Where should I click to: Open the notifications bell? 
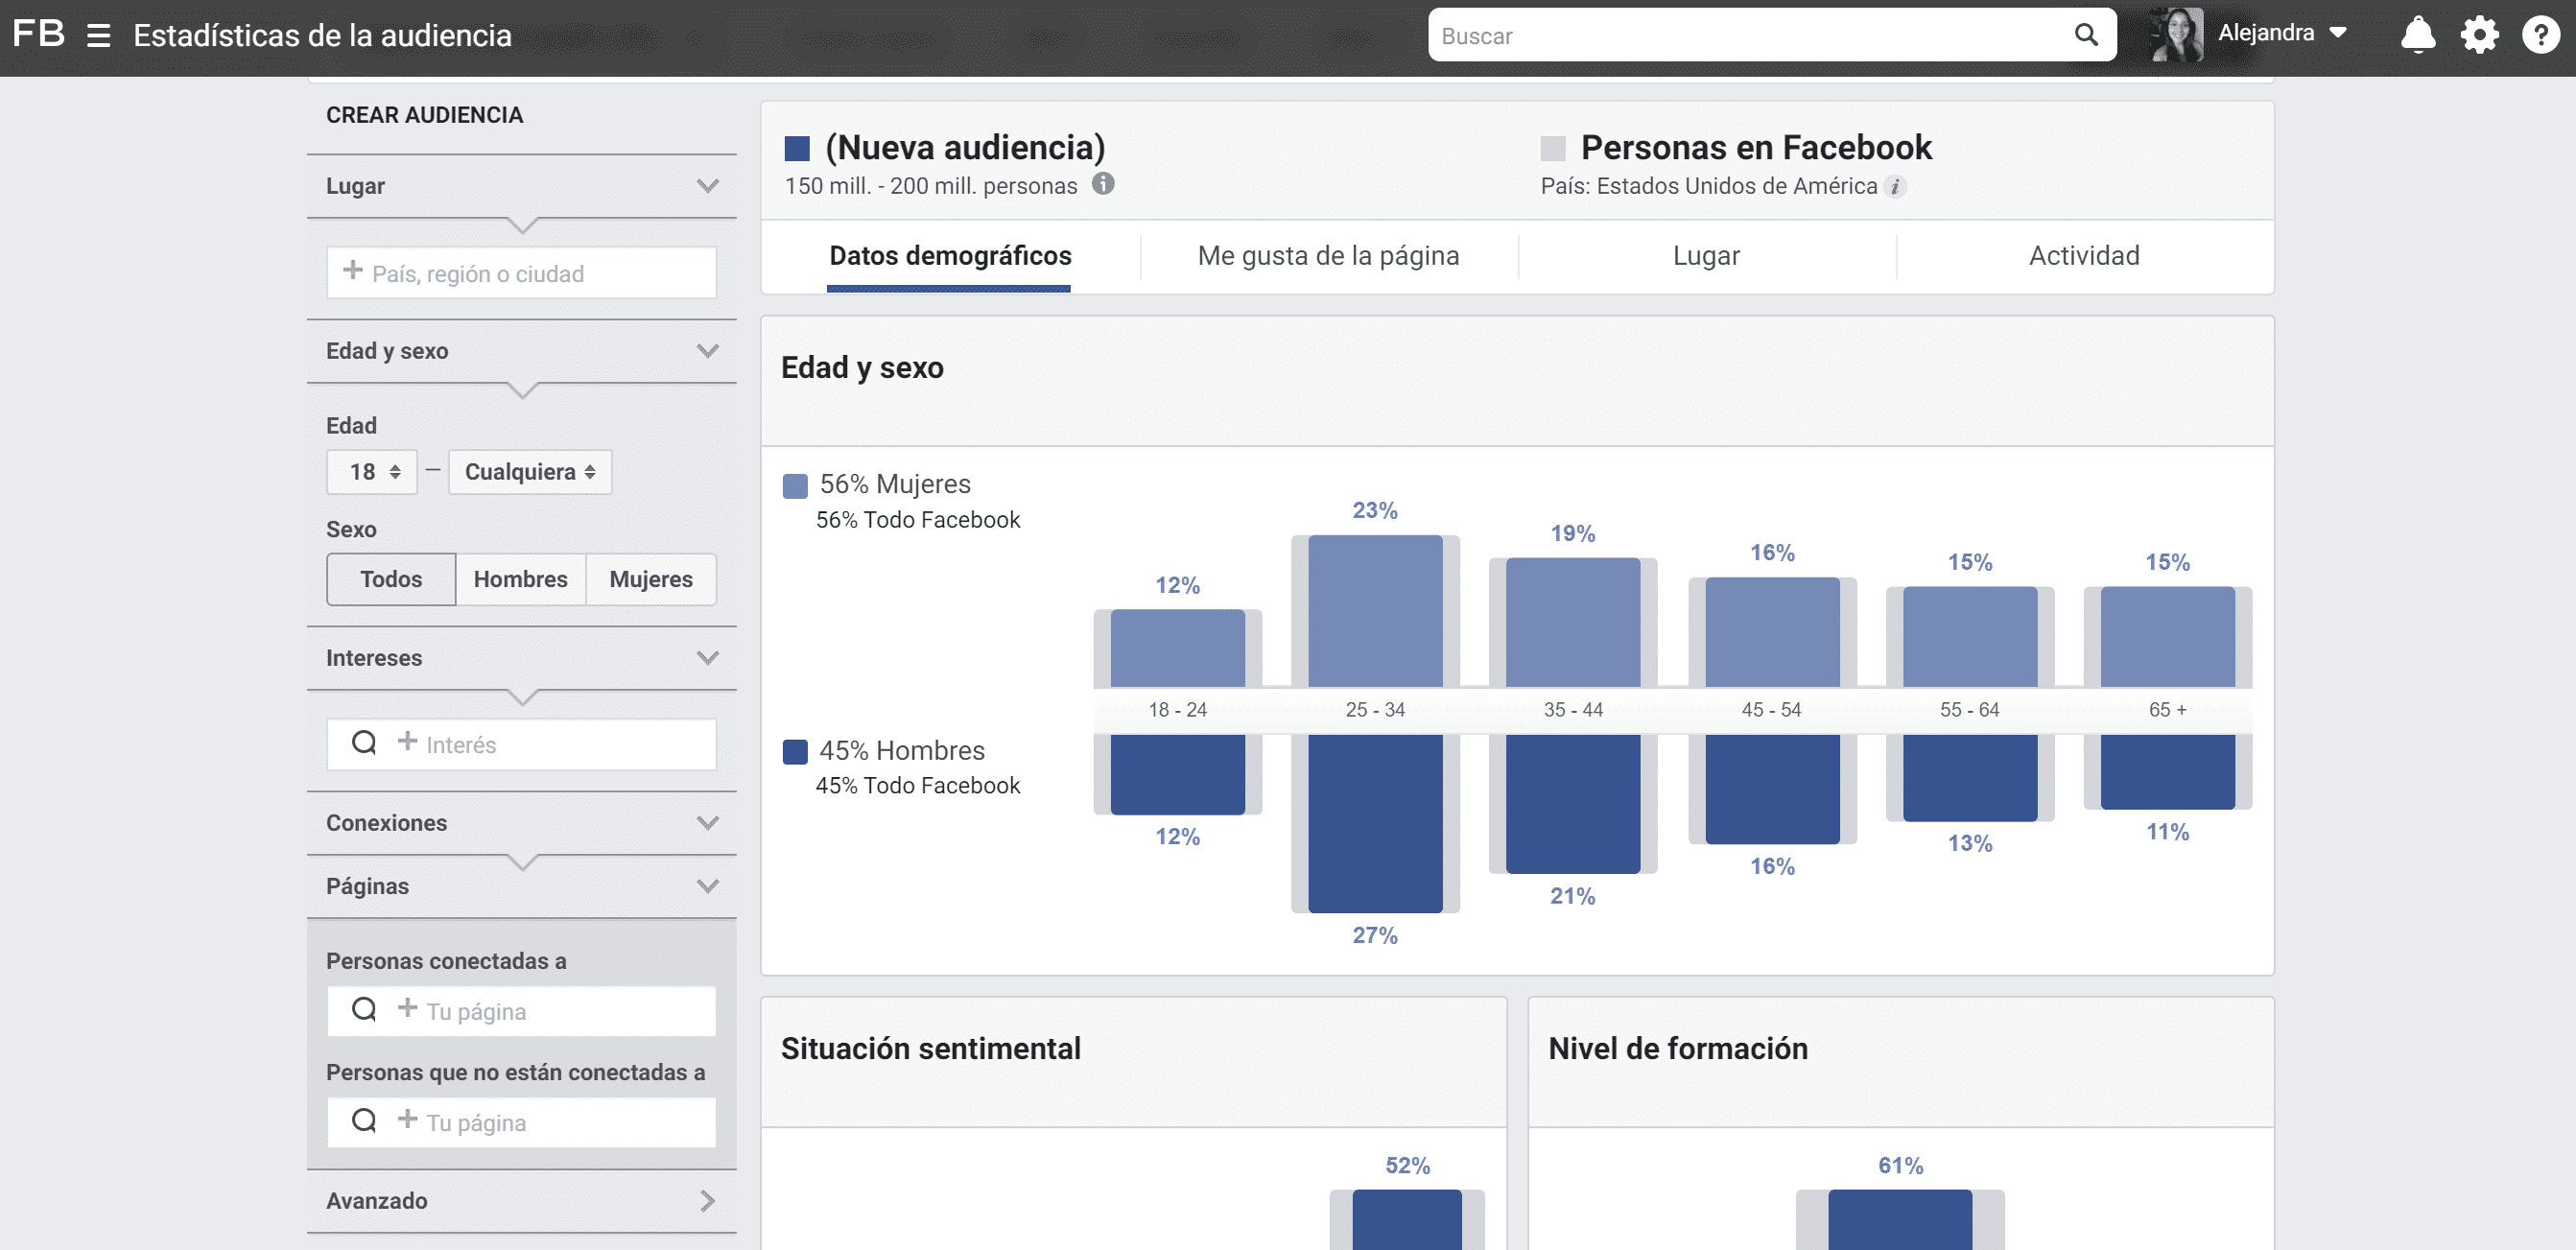[2417, 35]
